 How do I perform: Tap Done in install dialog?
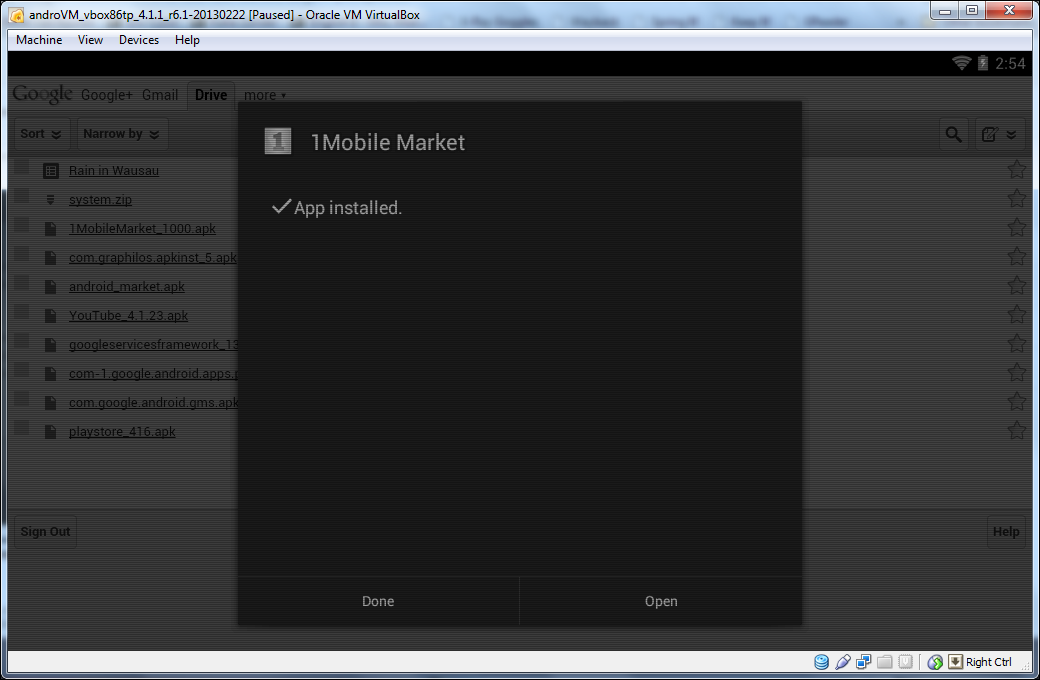pos(378,601)
